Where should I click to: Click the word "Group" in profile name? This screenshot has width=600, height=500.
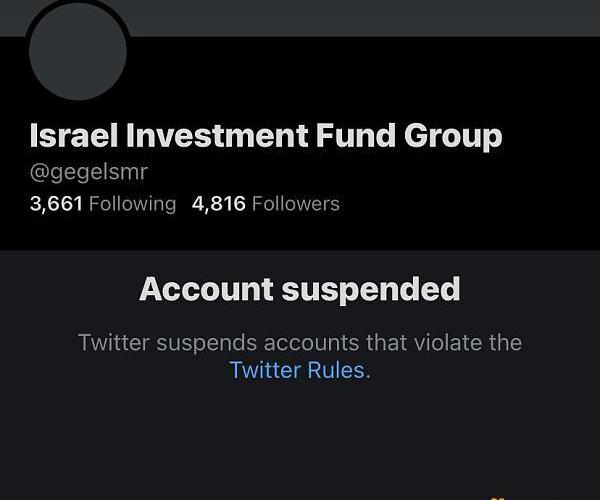click(452, 135)
